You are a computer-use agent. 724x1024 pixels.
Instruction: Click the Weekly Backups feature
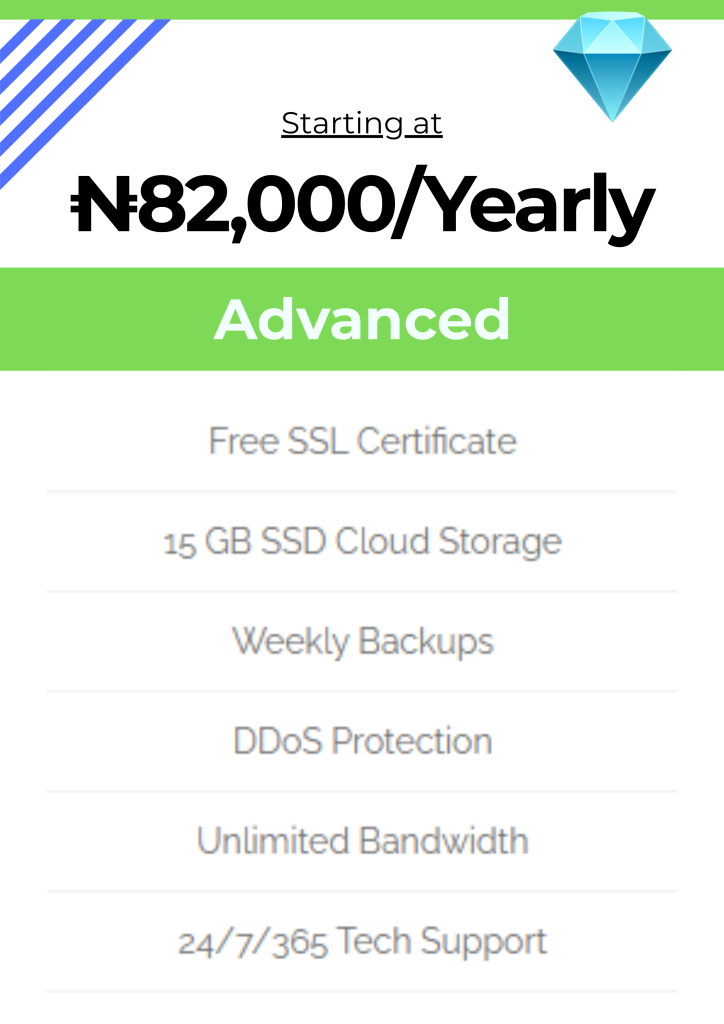click(x=362, y=641)
